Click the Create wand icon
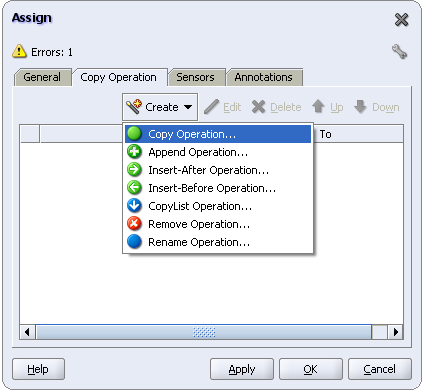 [134, 107]
